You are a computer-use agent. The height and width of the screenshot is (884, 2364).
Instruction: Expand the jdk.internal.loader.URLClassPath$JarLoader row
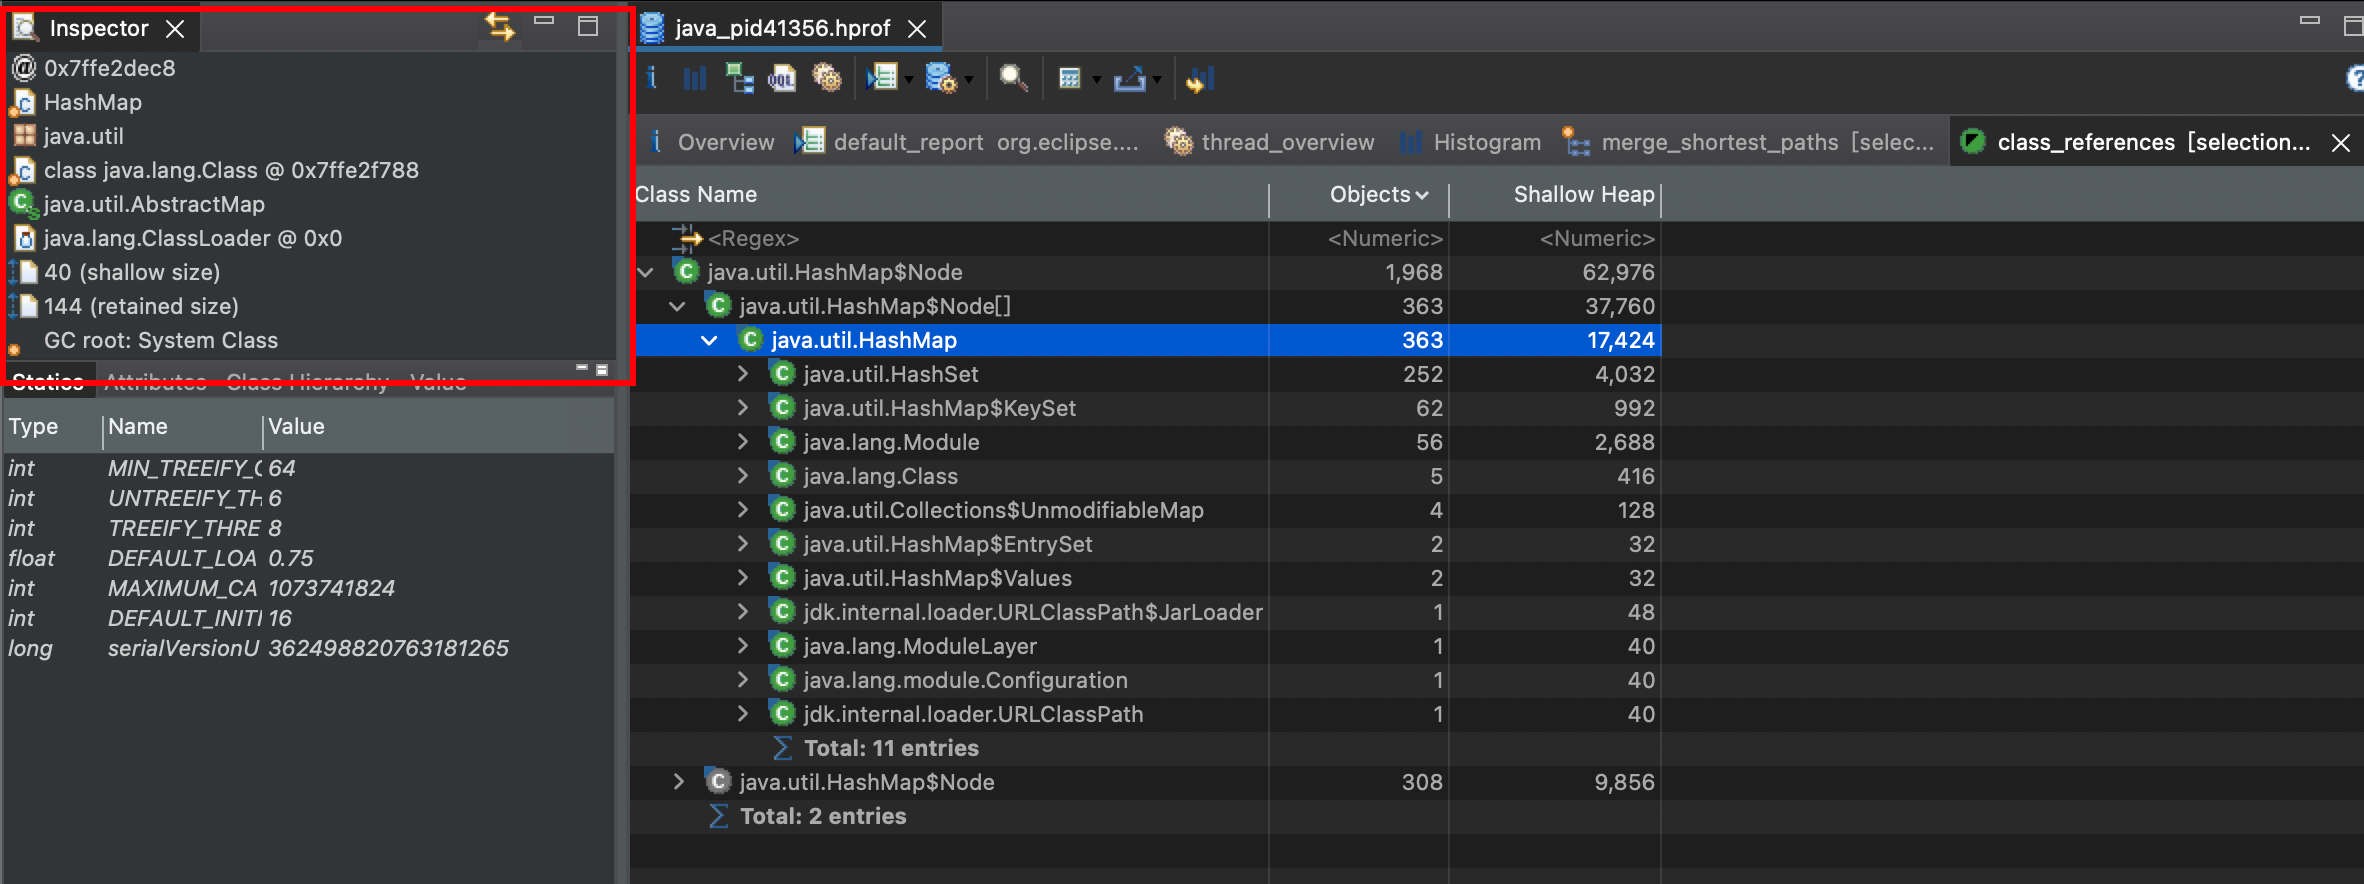742,612
